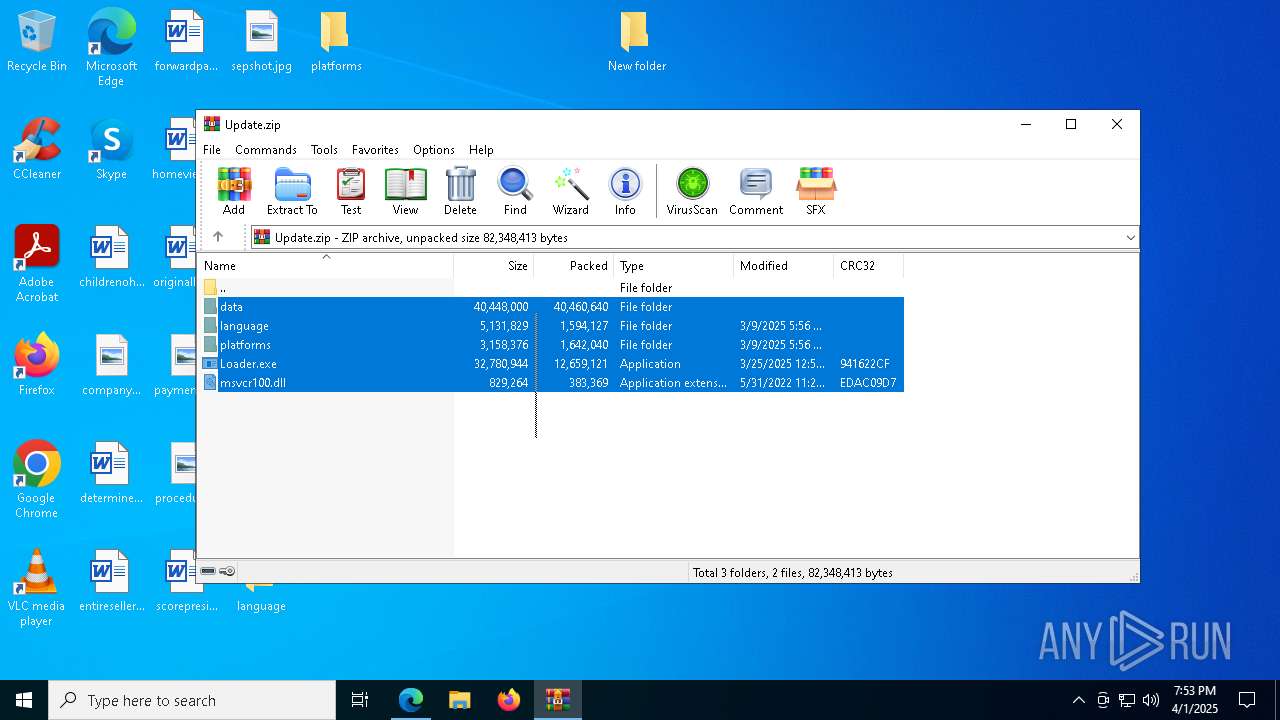This screenshot has width=1280, height=720.
Task: Select Firefox desktop shortcut
Action: coord(37,364)
